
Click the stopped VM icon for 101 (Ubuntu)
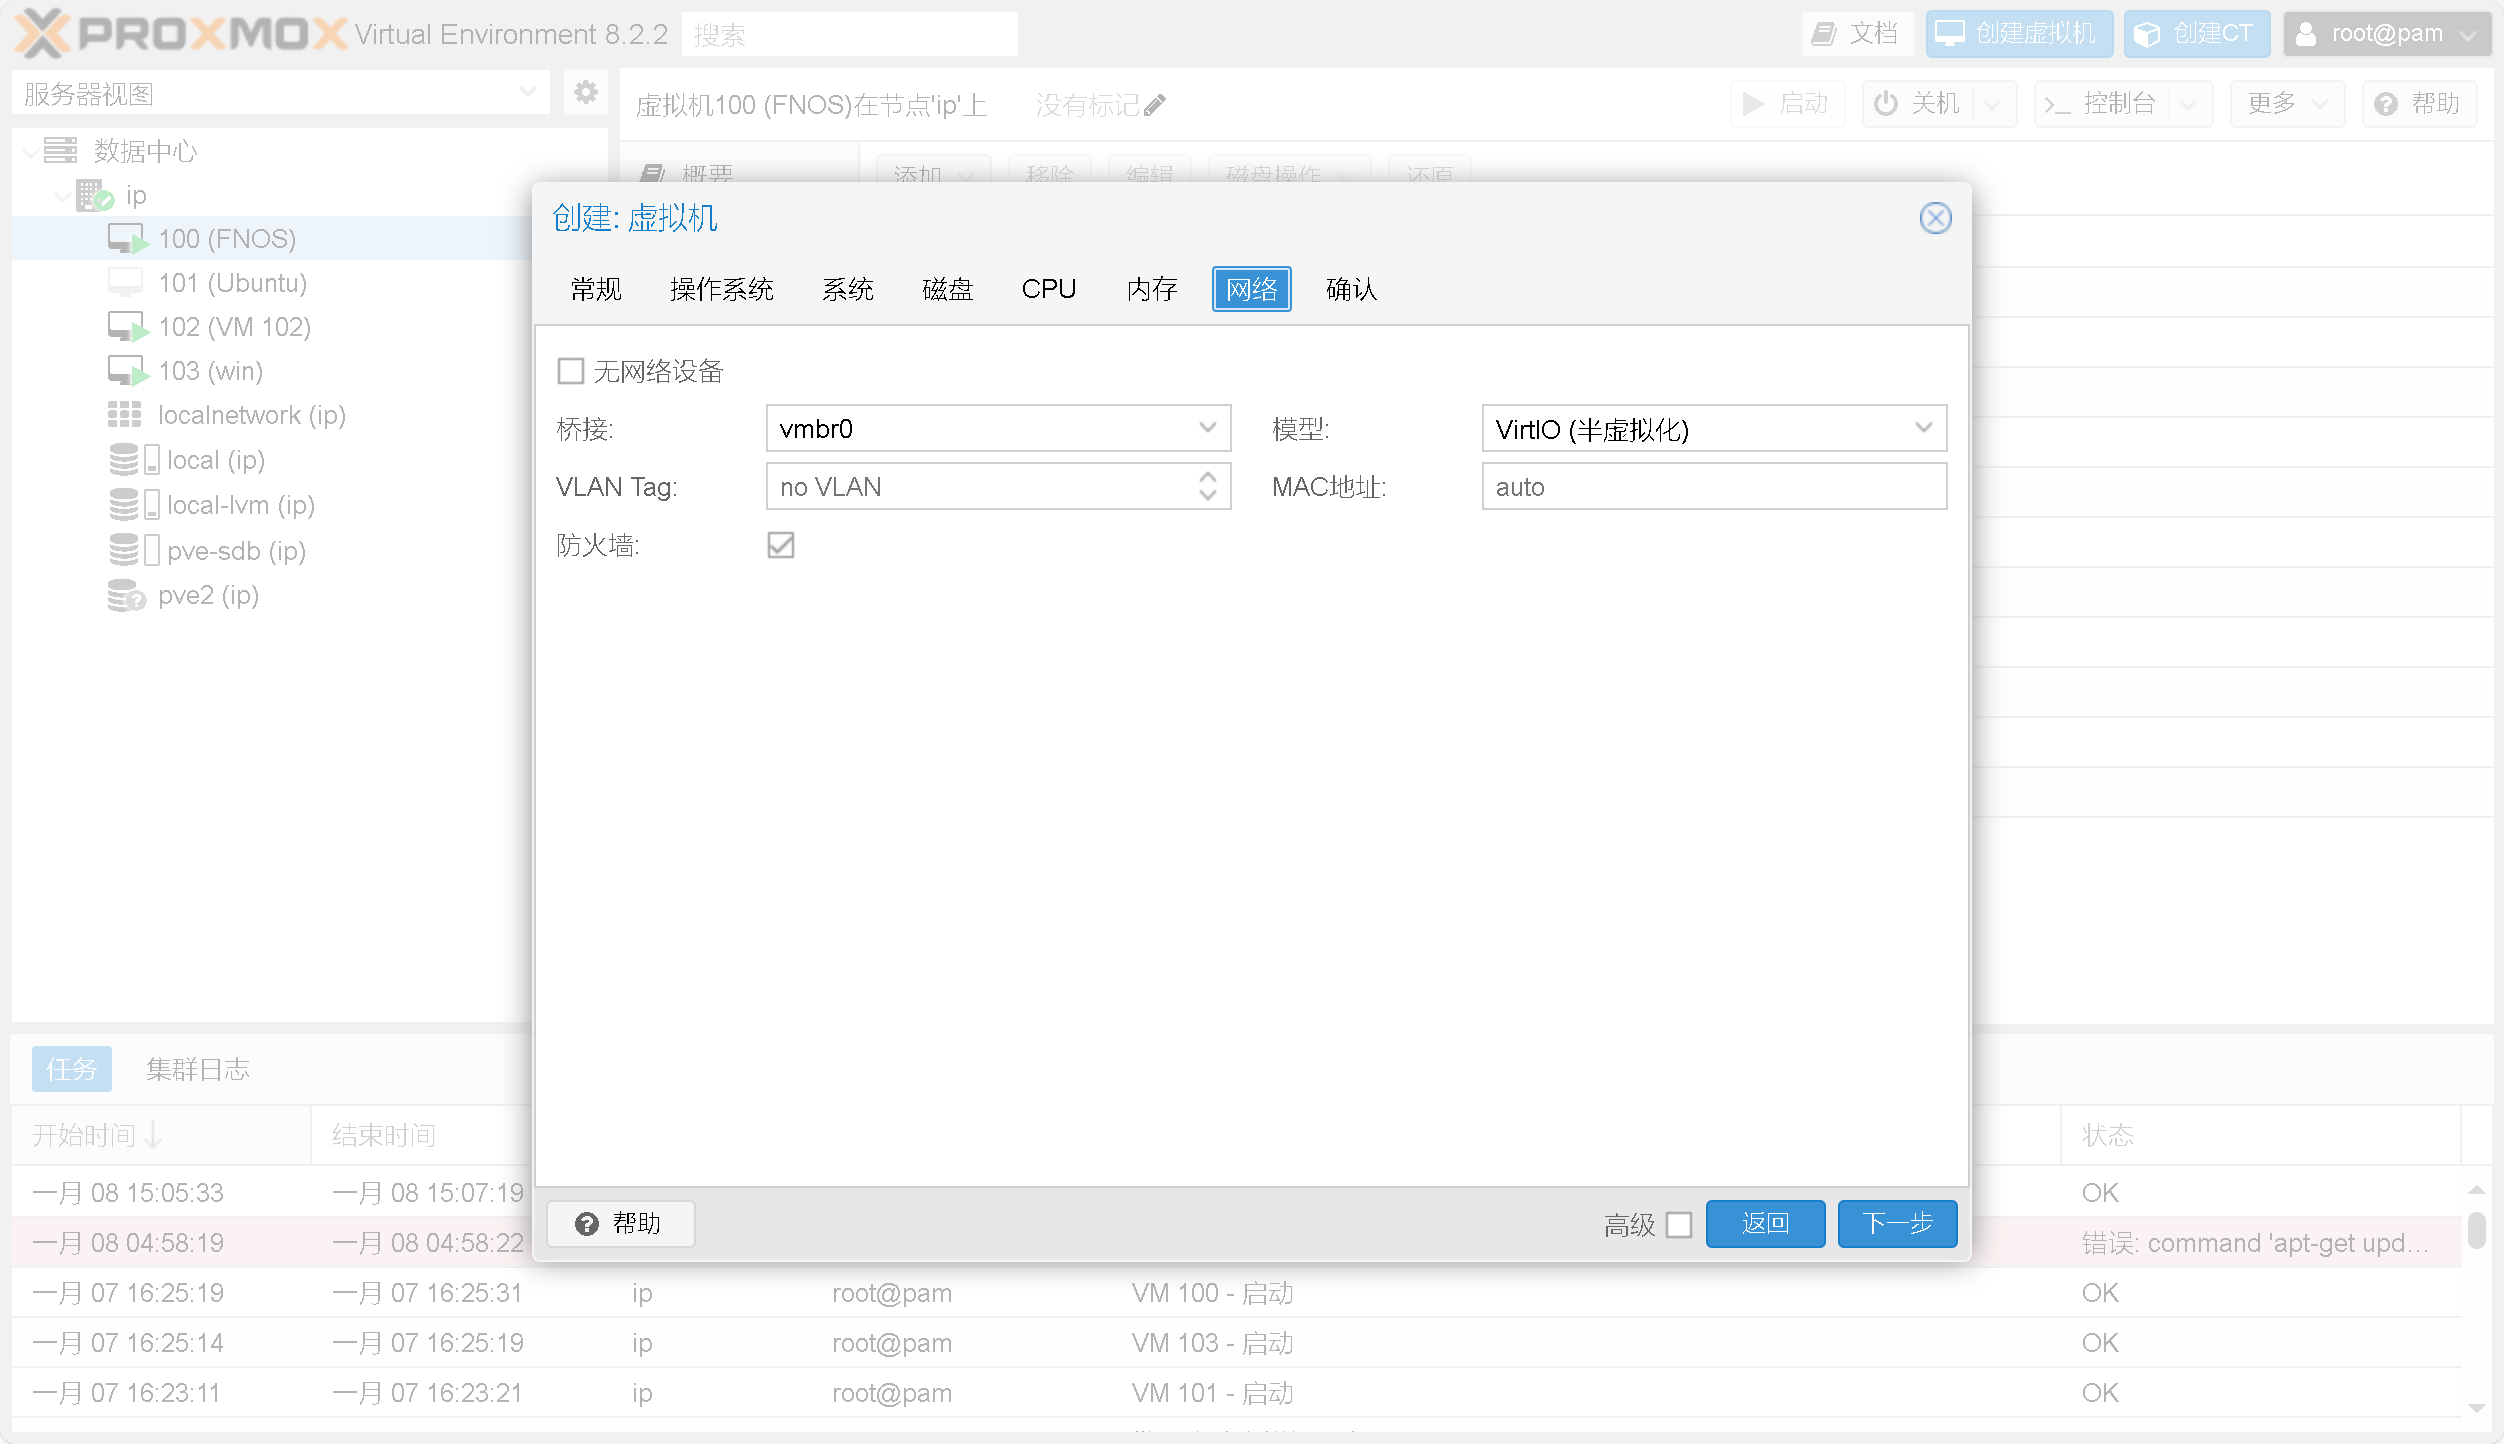click(x=126, y=283)
